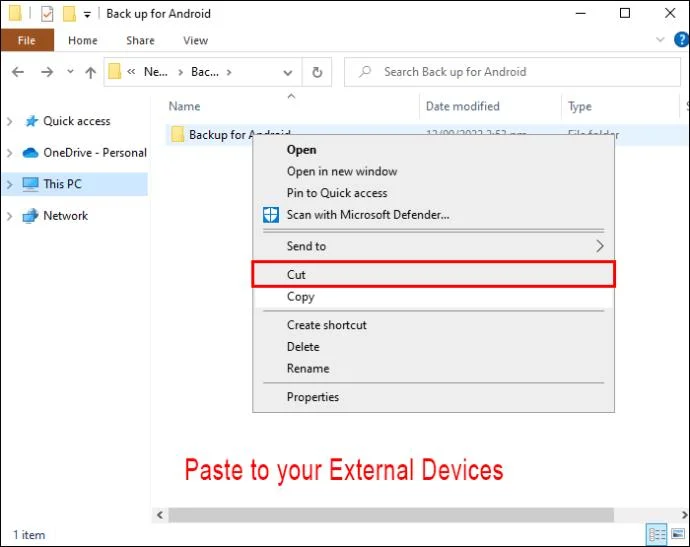Open the address bar history dropdown
The image size is (690, 547).
click(x=288, y=72)
